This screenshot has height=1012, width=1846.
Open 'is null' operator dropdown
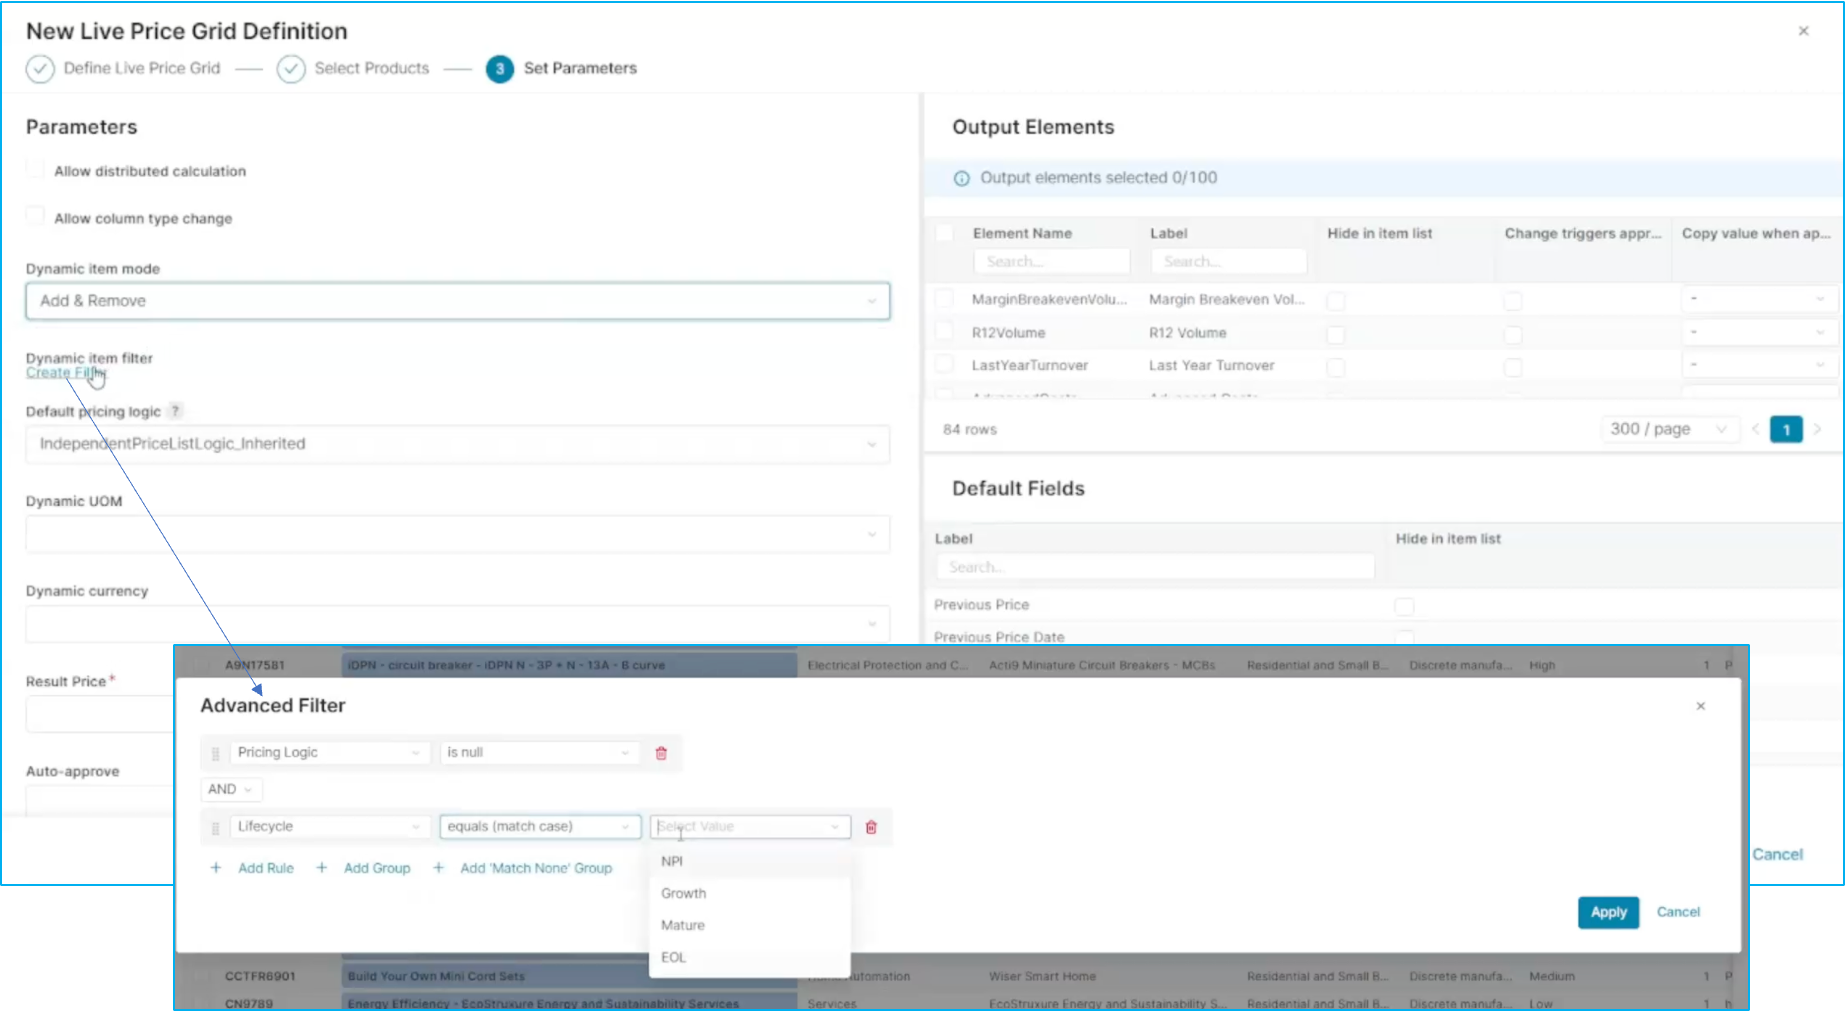(540, 753)
